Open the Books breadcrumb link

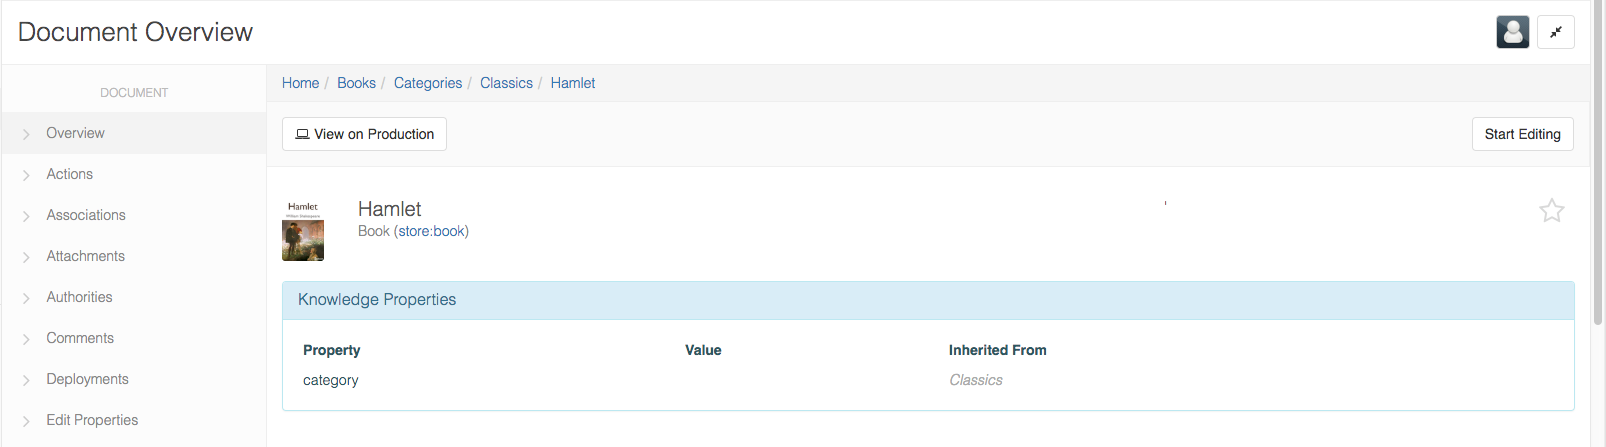[x=356, y=83]
